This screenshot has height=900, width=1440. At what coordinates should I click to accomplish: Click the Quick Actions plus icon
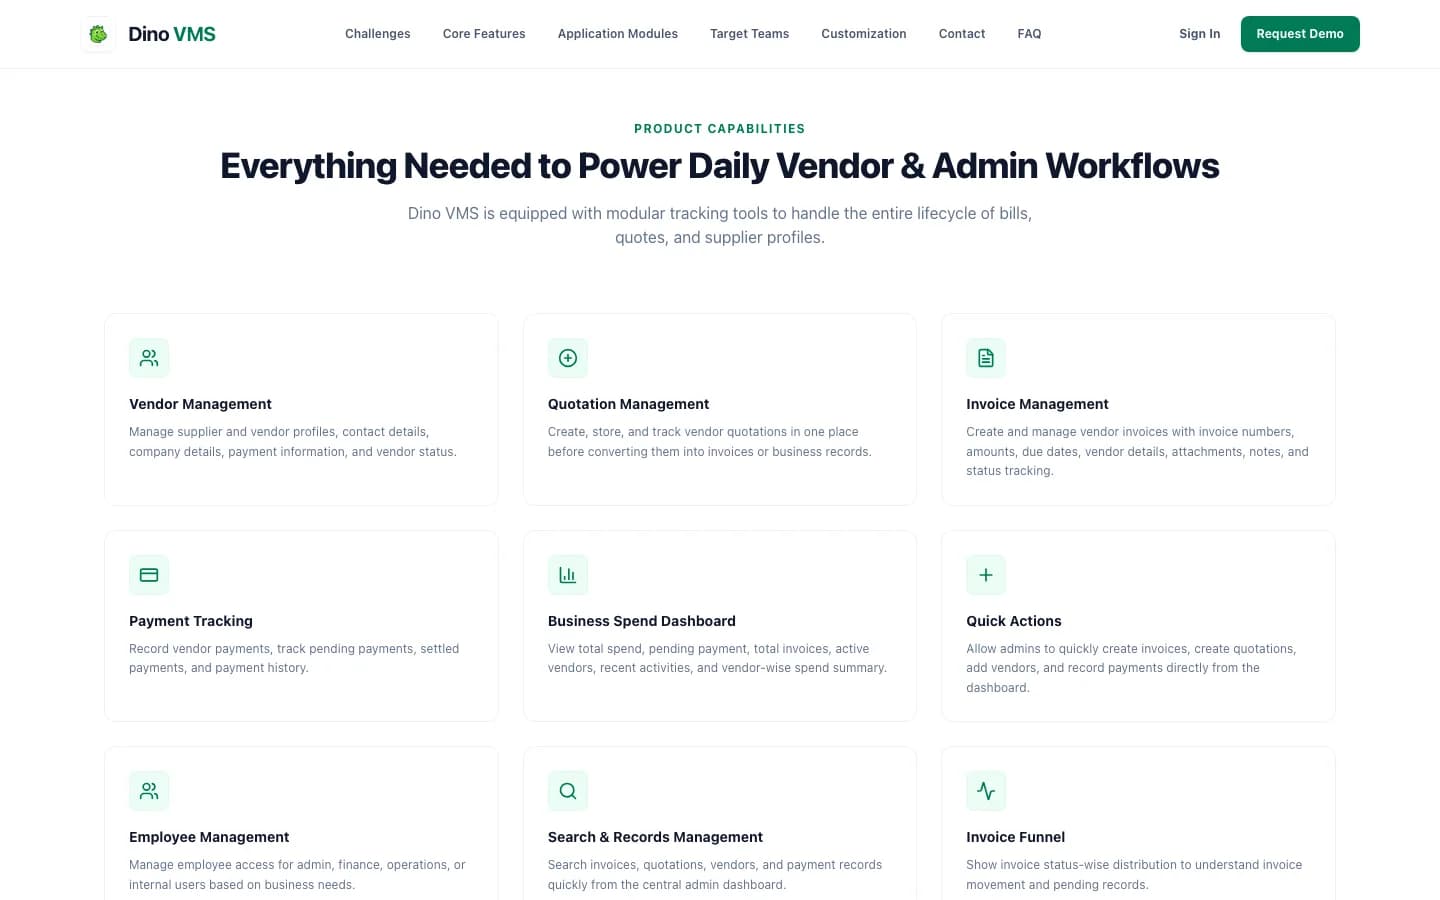point(986,575)
